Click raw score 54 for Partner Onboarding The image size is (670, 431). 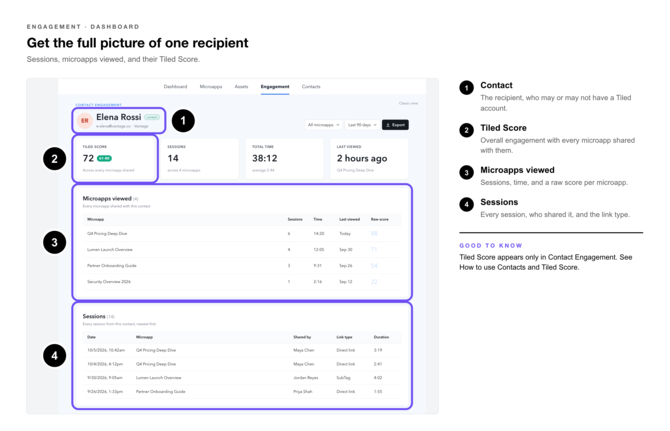(x=374, y=266)
